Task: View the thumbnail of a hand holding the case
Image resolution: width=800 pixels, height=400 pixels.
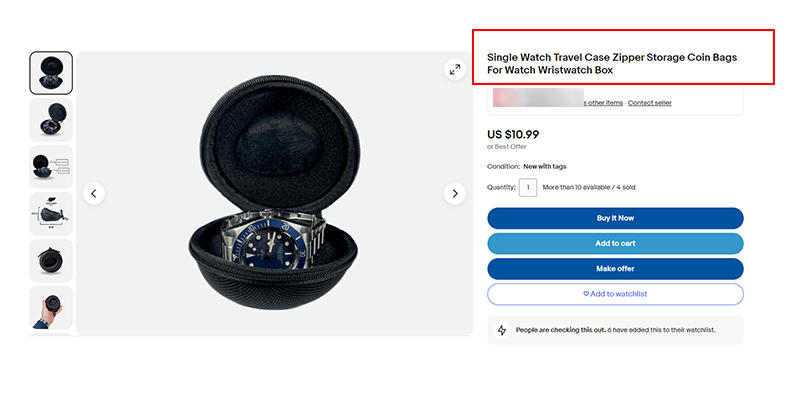Action: point(51,307)
